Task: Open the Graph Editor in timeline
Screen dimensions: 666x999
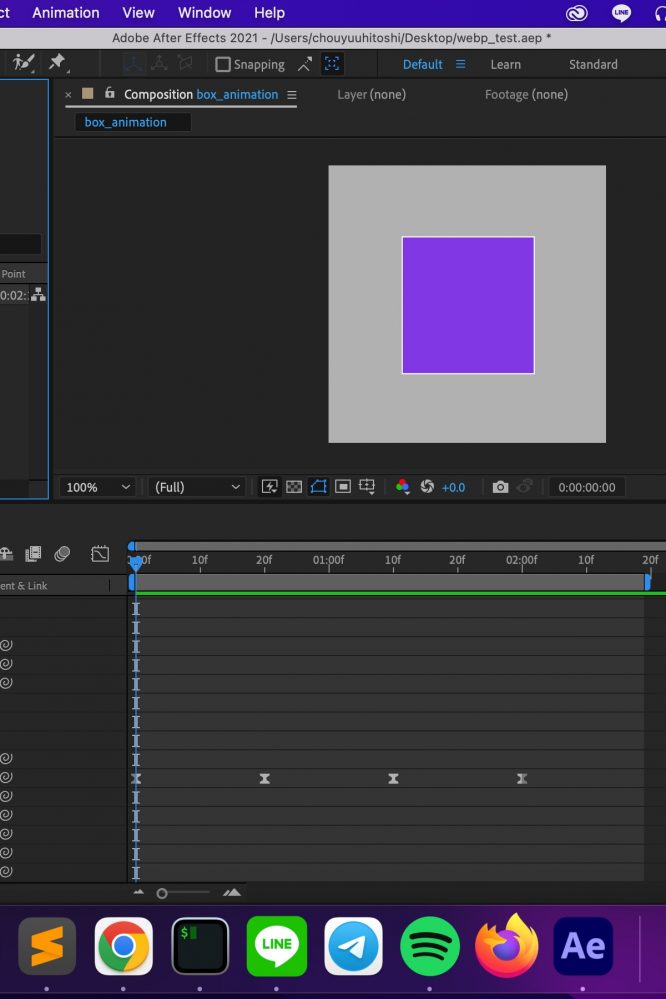Action: click(100, 554)
